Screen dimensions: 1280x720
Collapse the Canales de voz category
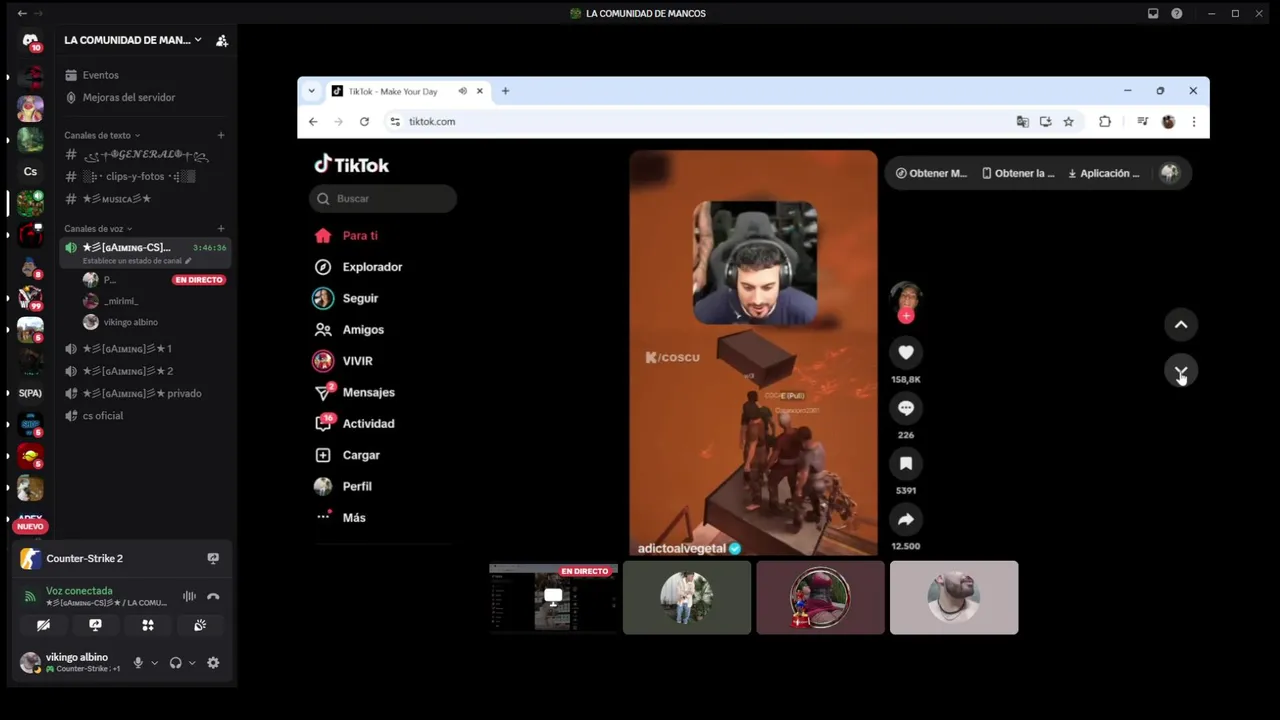98,228
